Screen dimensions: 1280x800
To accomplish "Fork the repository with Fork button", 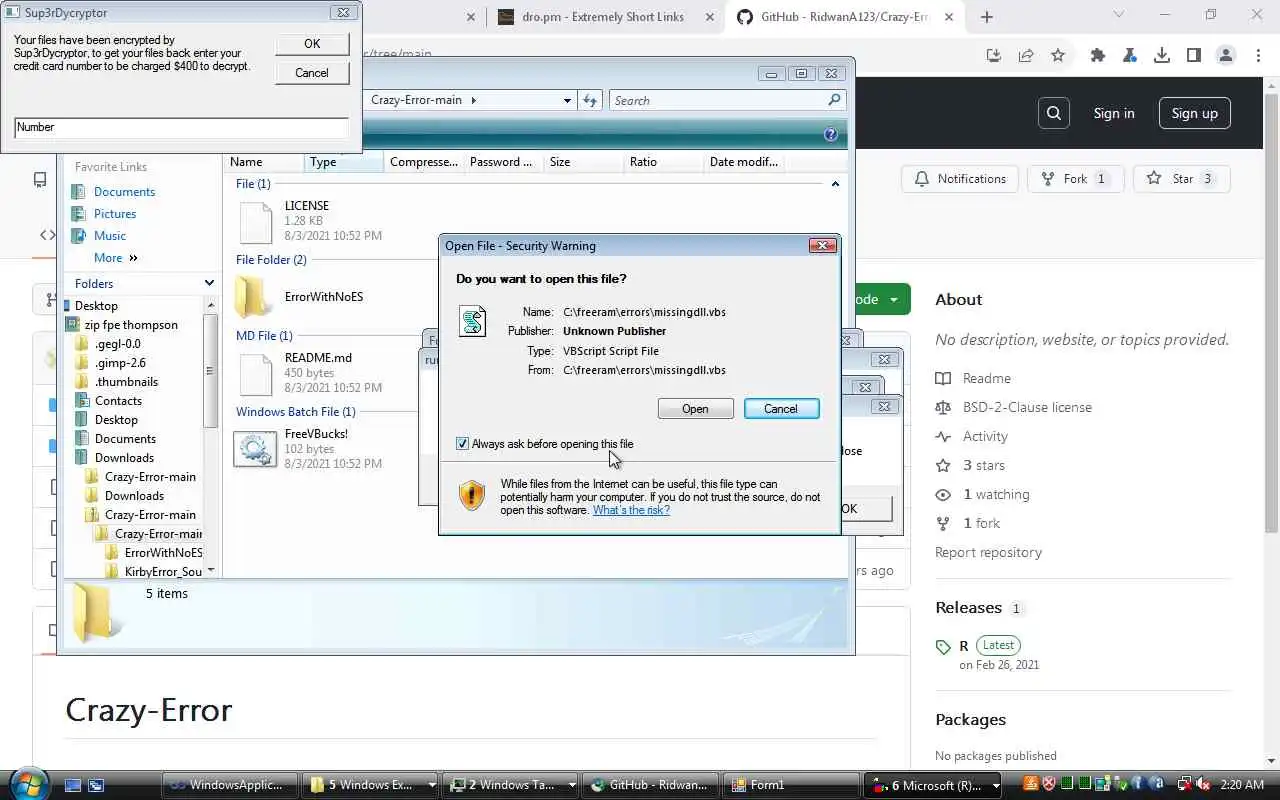I will tap(1075, 179).
